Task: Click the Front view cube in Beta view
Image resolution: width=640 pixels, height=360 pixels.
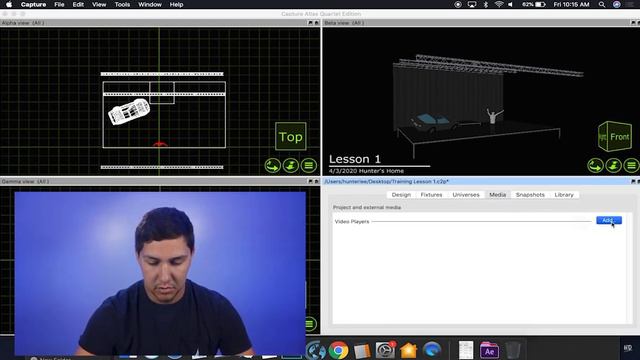Action: coord(615,136)
